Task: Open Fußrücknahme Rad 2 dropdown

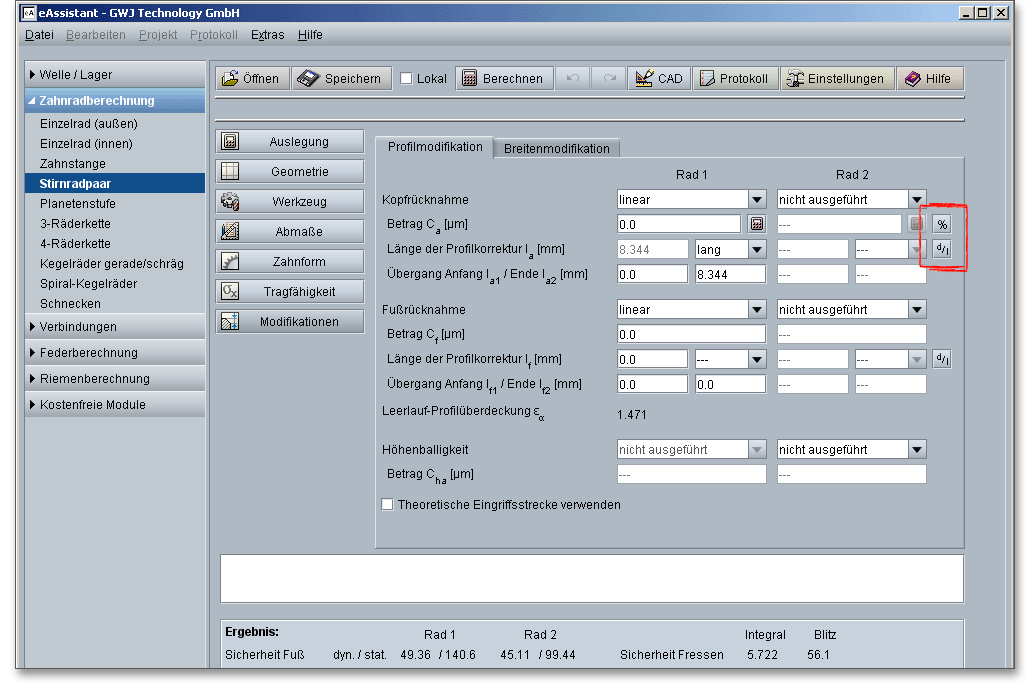Action: [916, 310]
